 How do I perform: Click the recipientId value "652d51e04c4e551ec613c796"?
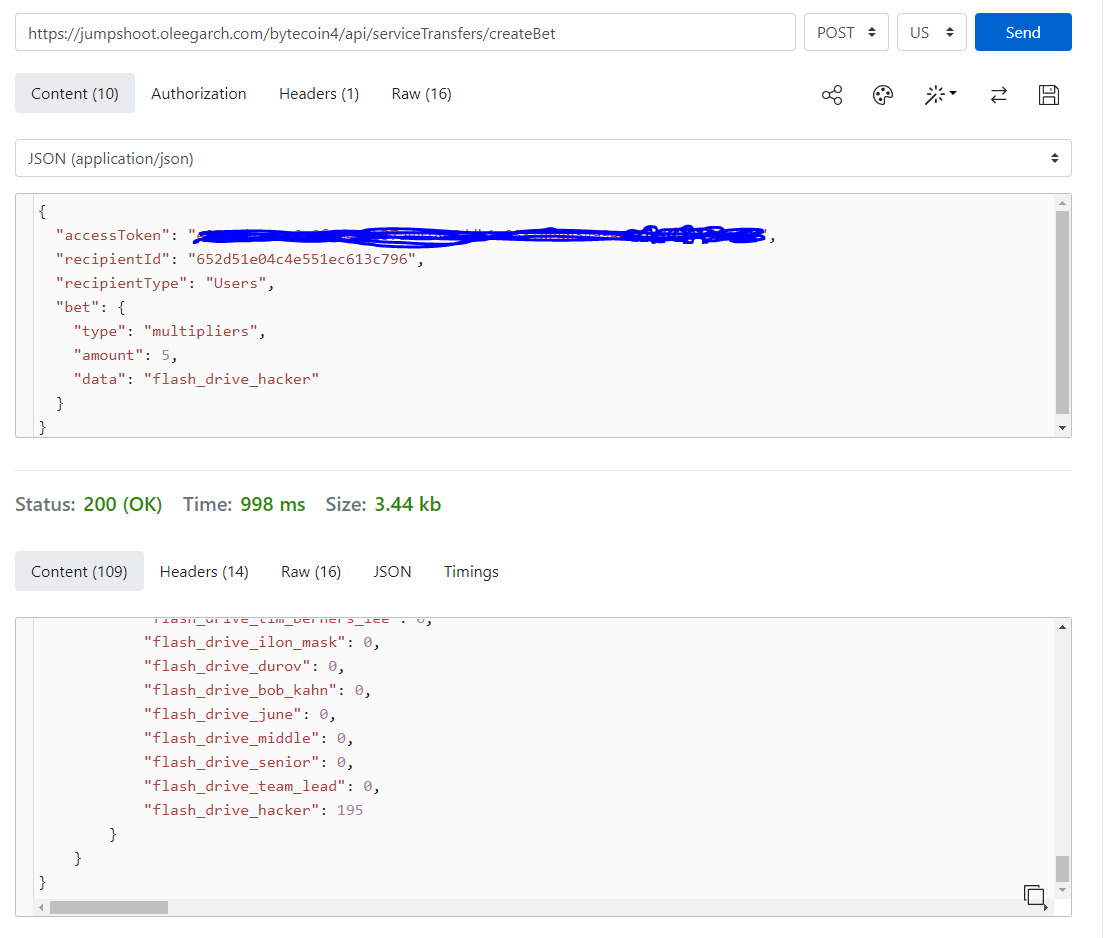[x=301, y=259]
